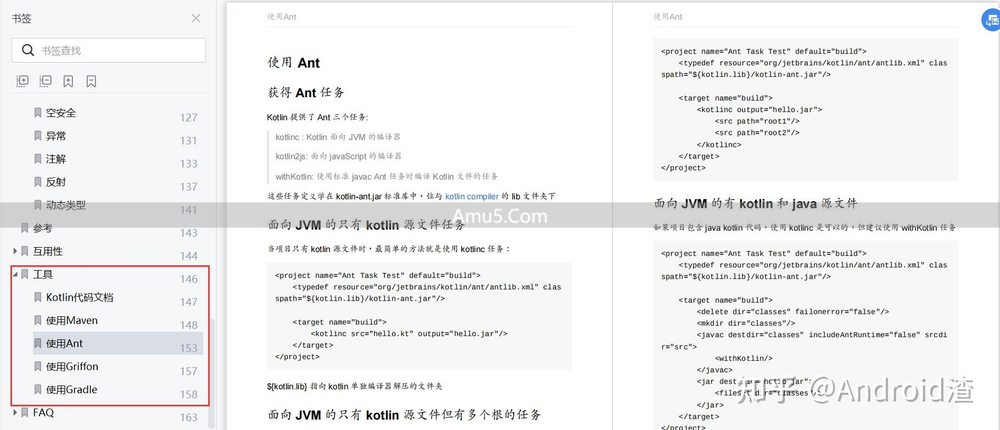Open the 动态类型 bookmark
1000x430 pixels.
66,205
